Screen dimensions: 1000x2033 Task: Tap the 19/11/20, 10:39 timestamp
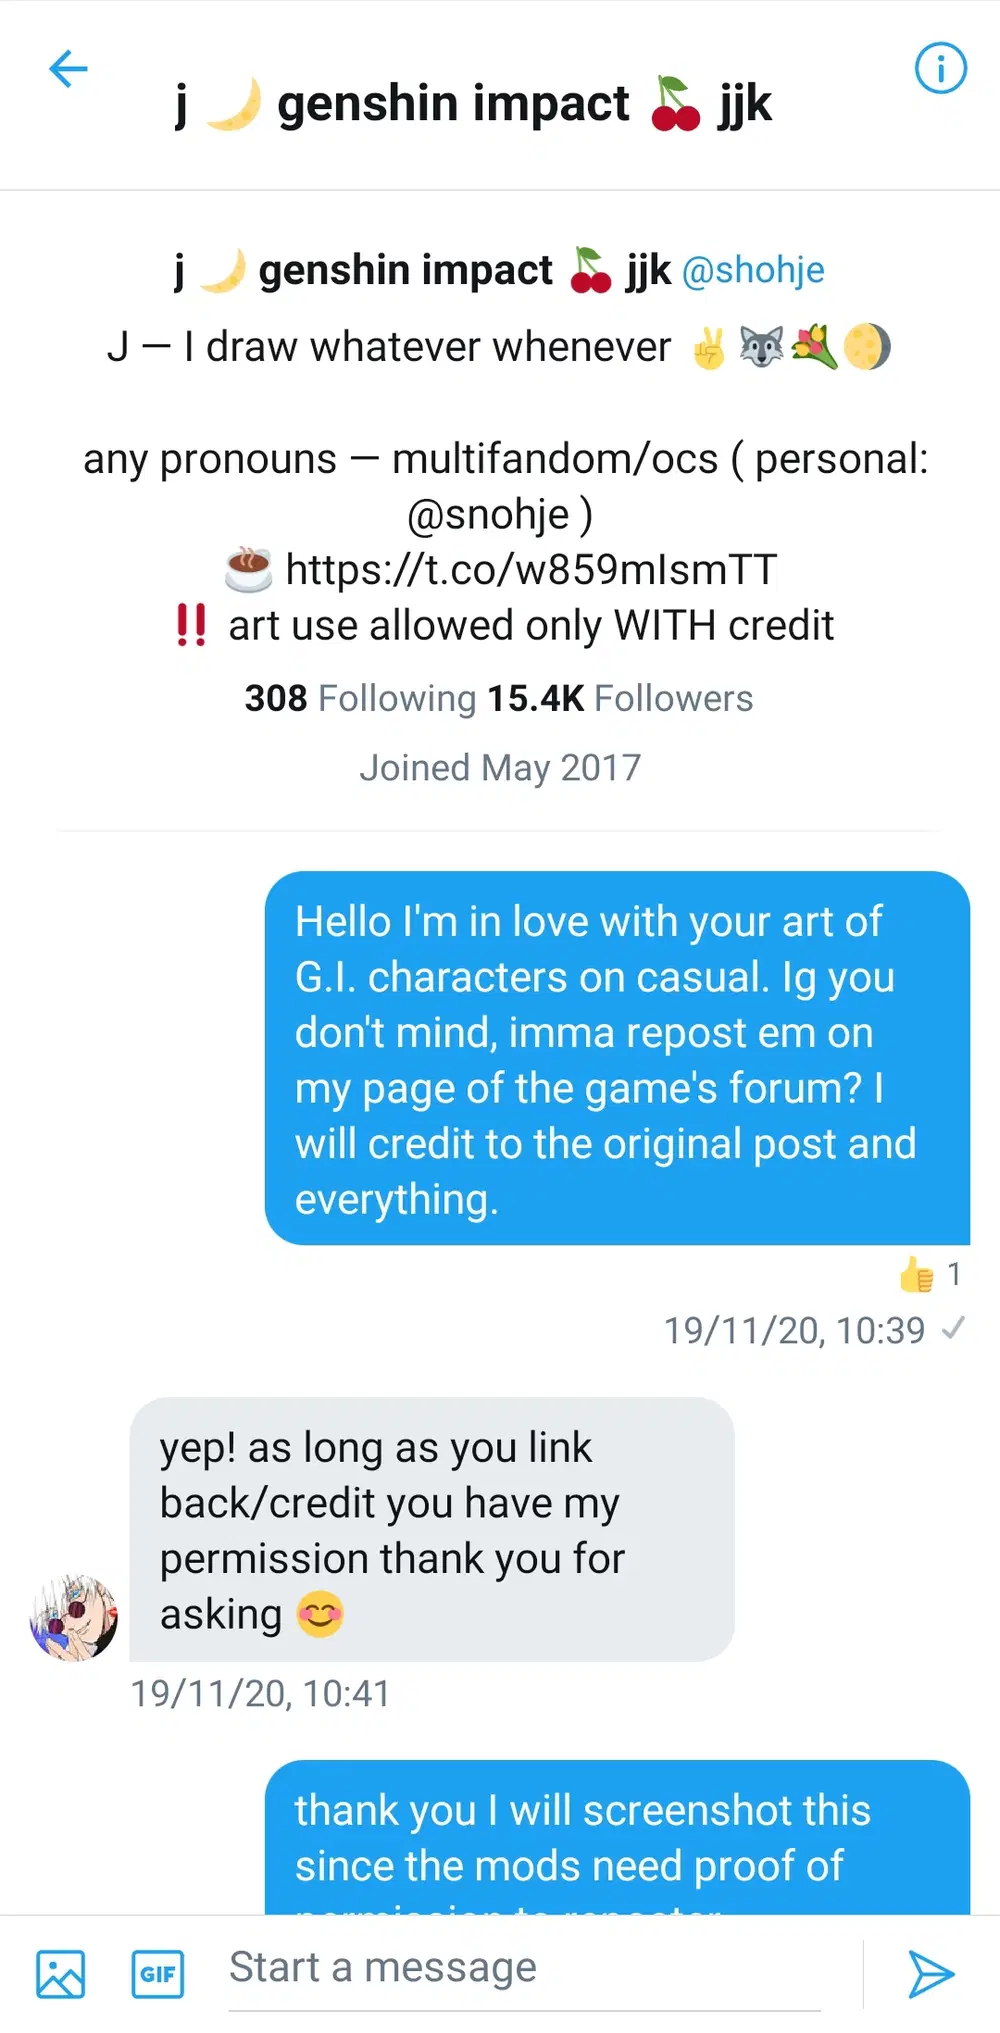(x=795, y=1330)
